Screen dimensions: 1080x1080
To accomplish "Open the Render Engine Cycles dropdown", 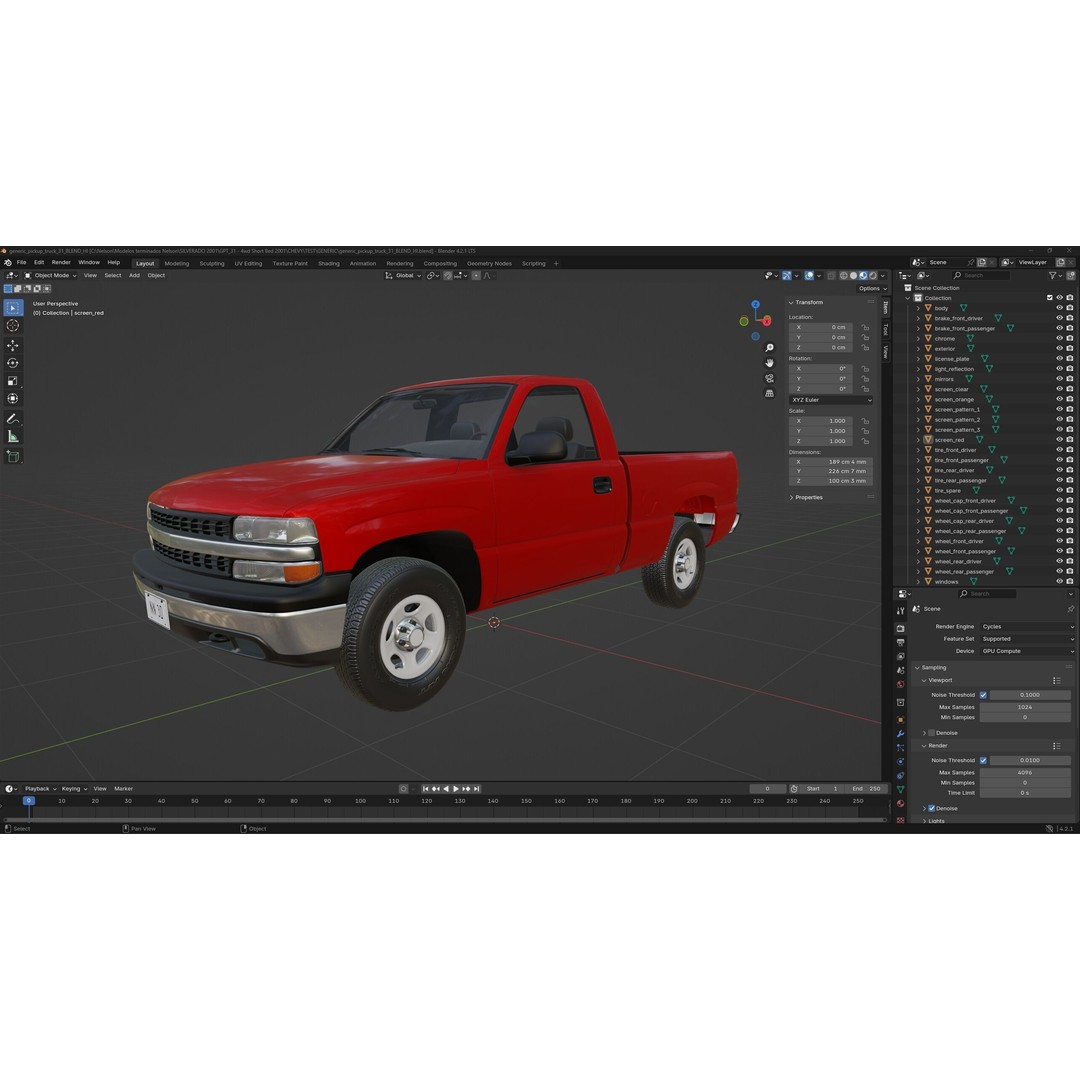I will point(1027,627).
